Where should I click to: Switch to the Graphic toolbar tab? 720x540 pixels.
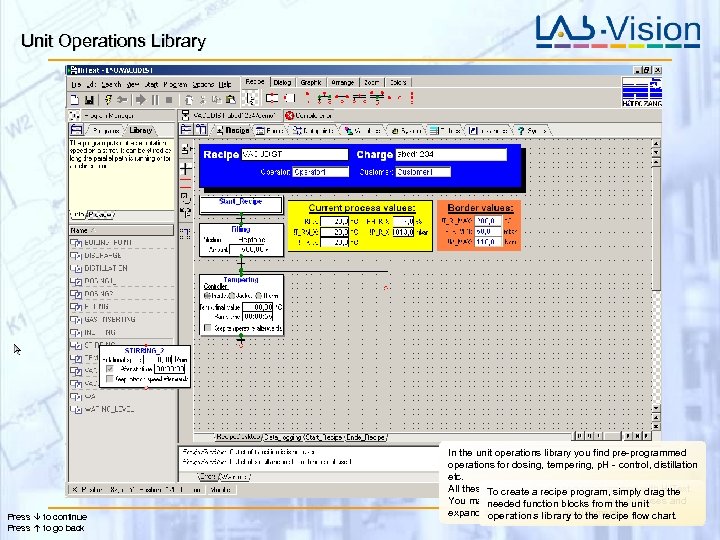(x=311, y=83)
